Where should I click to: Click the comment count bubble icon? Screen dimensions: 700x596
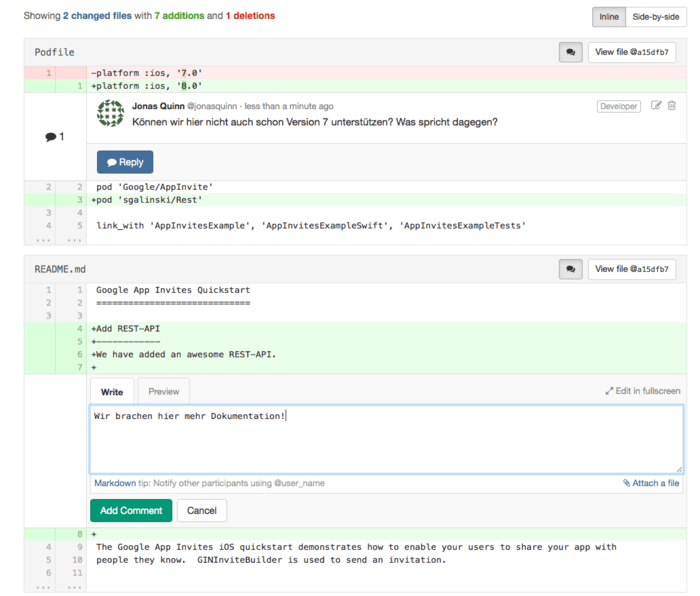point(51,137)
